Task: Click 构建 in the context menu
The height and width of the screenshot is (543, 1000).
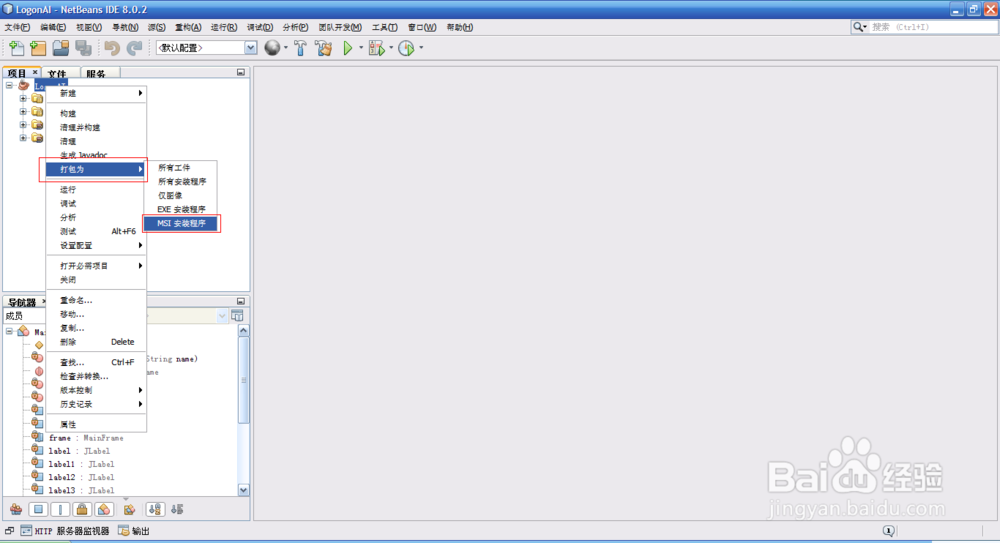Action: point(96,114)
